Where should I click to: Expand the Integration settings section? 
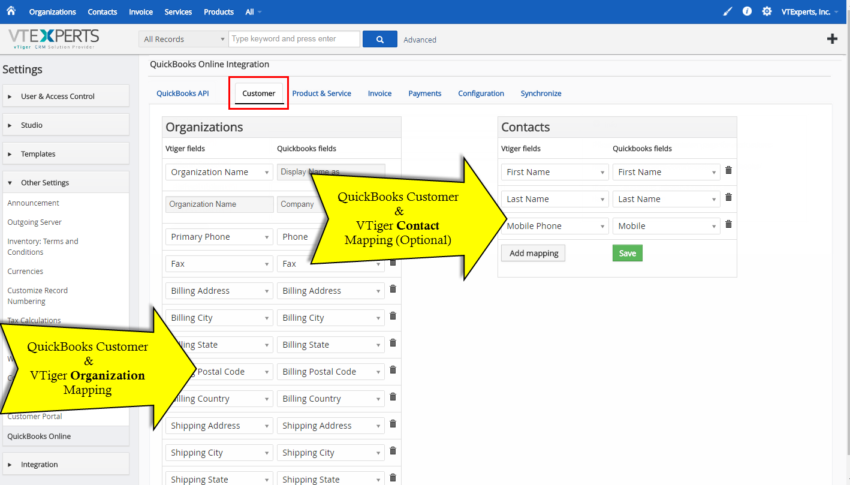tap(66, 464)
